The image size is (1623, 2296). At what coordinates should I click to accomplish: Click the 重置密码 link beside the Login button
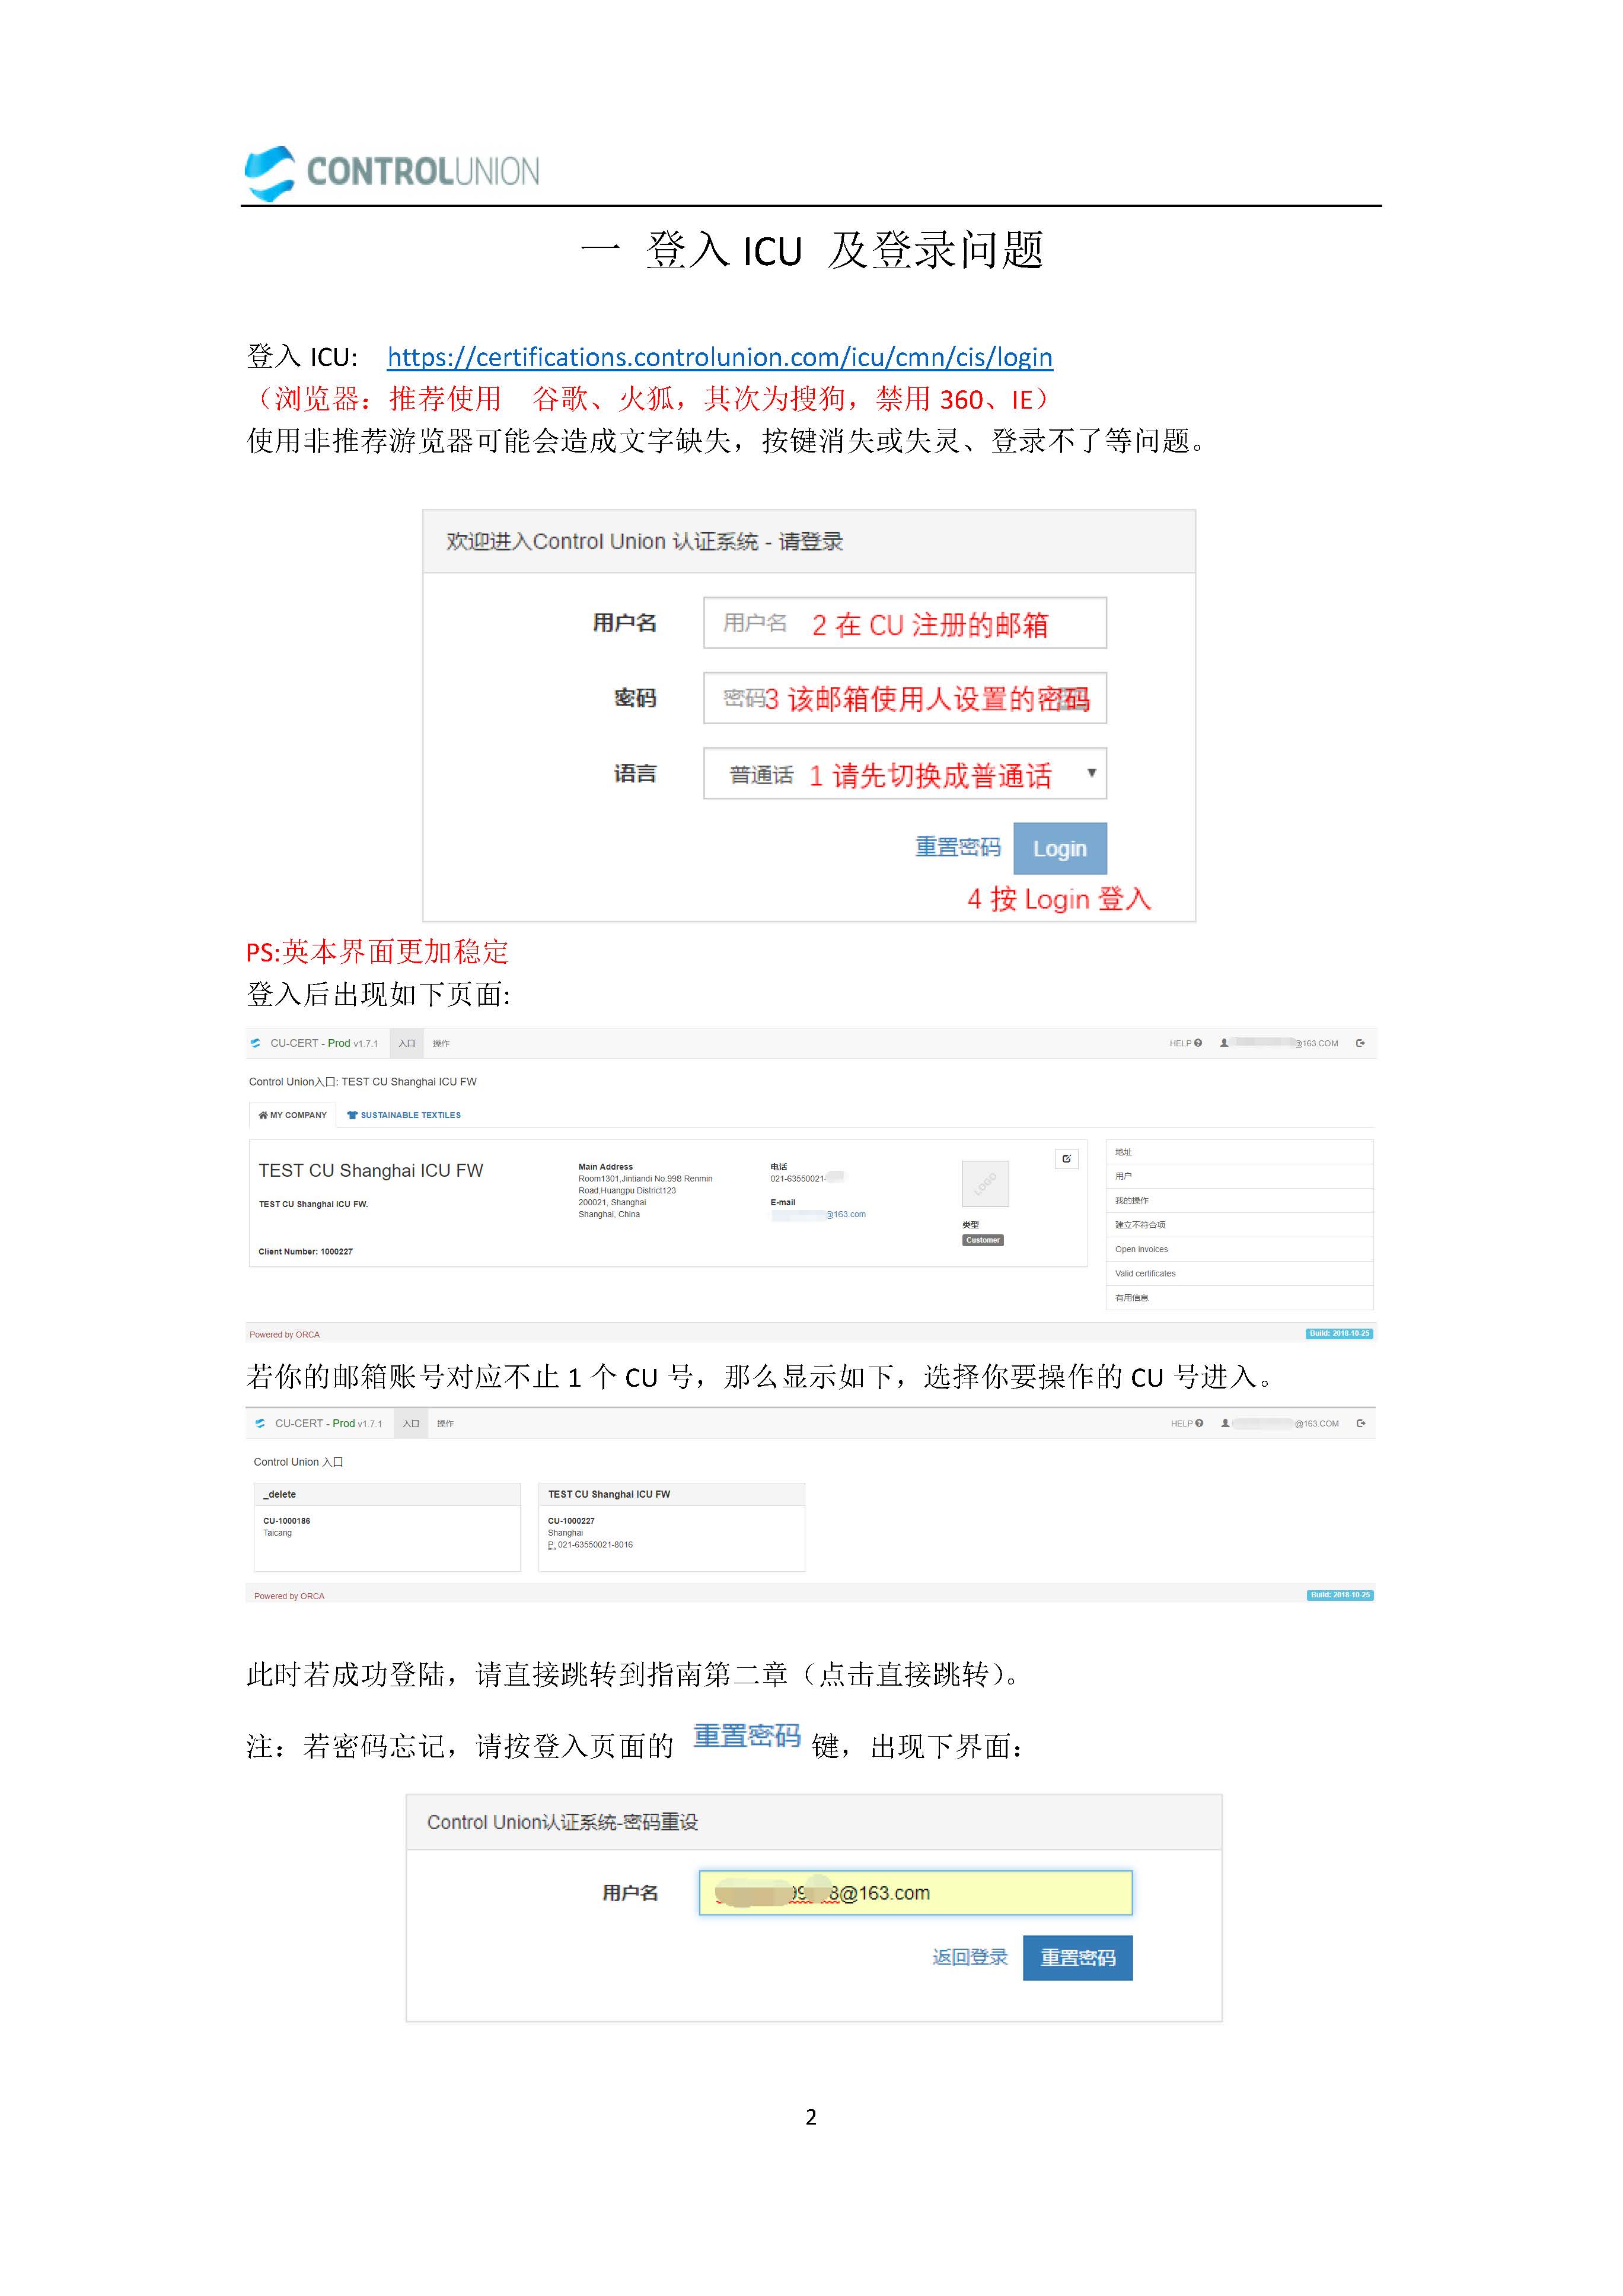[x=957, y=847]
